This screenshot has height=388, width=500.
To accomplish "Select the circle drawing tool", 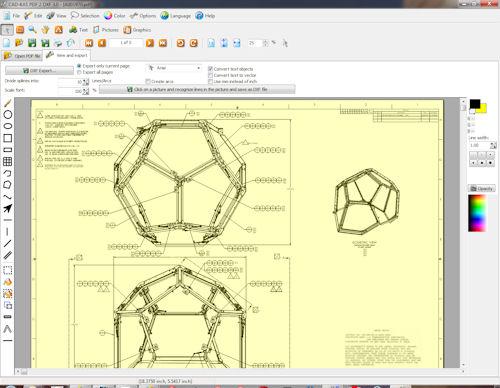I will (8, 115).
